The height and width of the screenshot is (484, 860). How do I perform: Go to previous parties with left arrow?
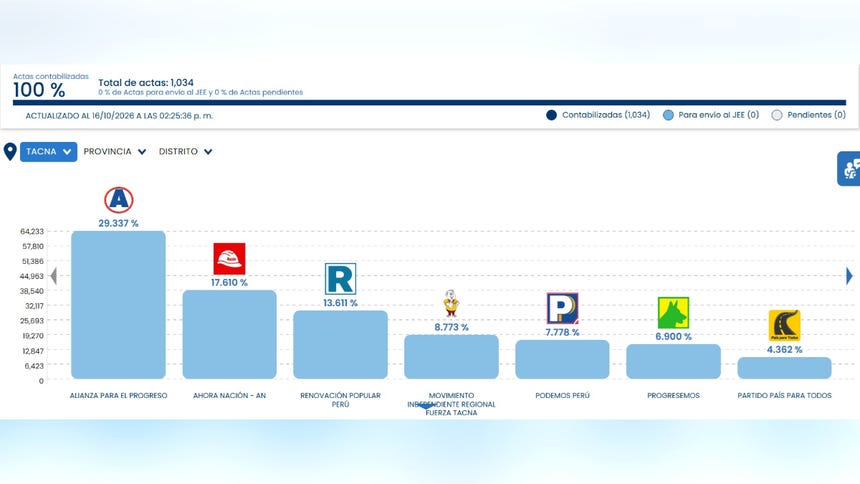click(54, 275)
